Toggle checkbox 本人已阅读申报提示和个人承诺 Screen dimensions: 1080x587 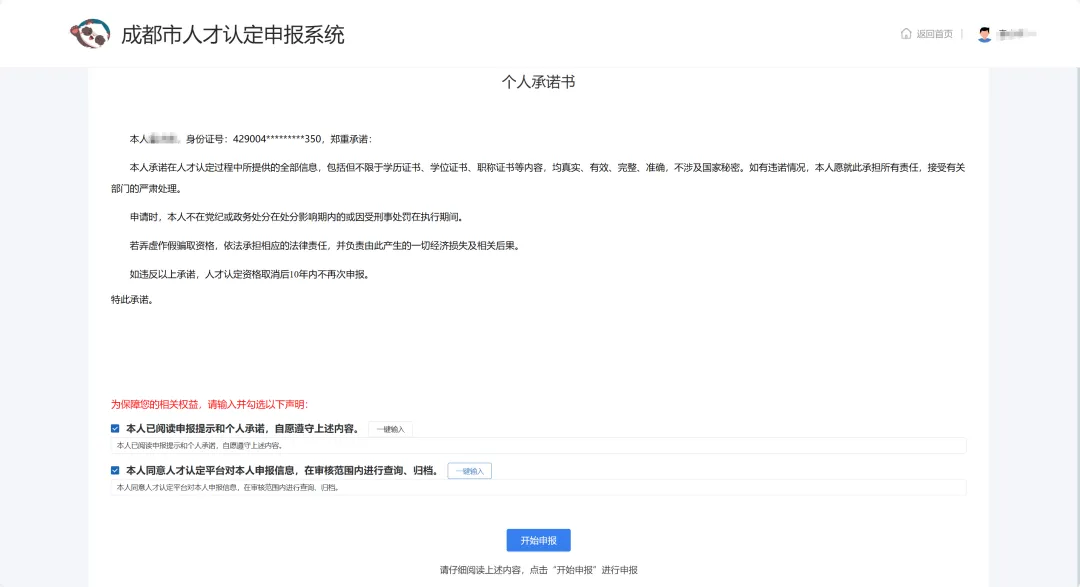(x=115, y=429)
